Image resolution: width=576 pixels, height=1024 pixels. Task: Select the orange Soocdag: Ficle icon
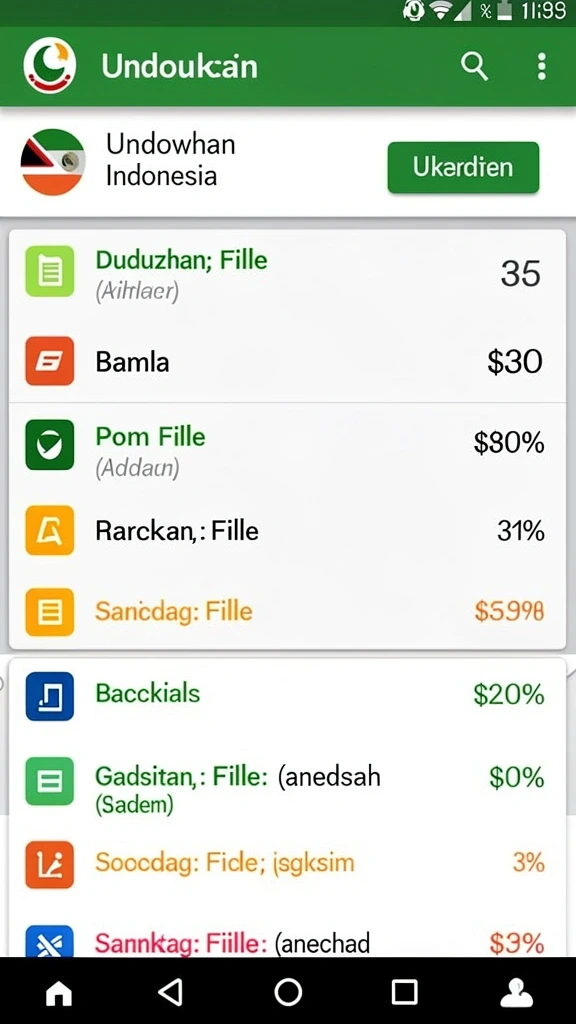pos(50,865)
